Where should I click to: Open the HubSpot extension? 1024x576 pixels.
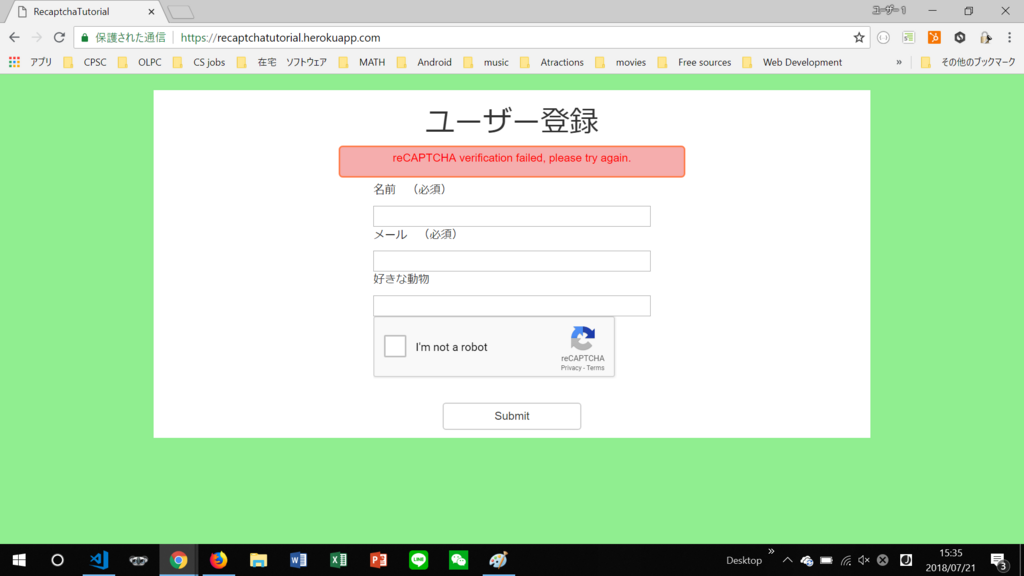(x=933, y=36)
